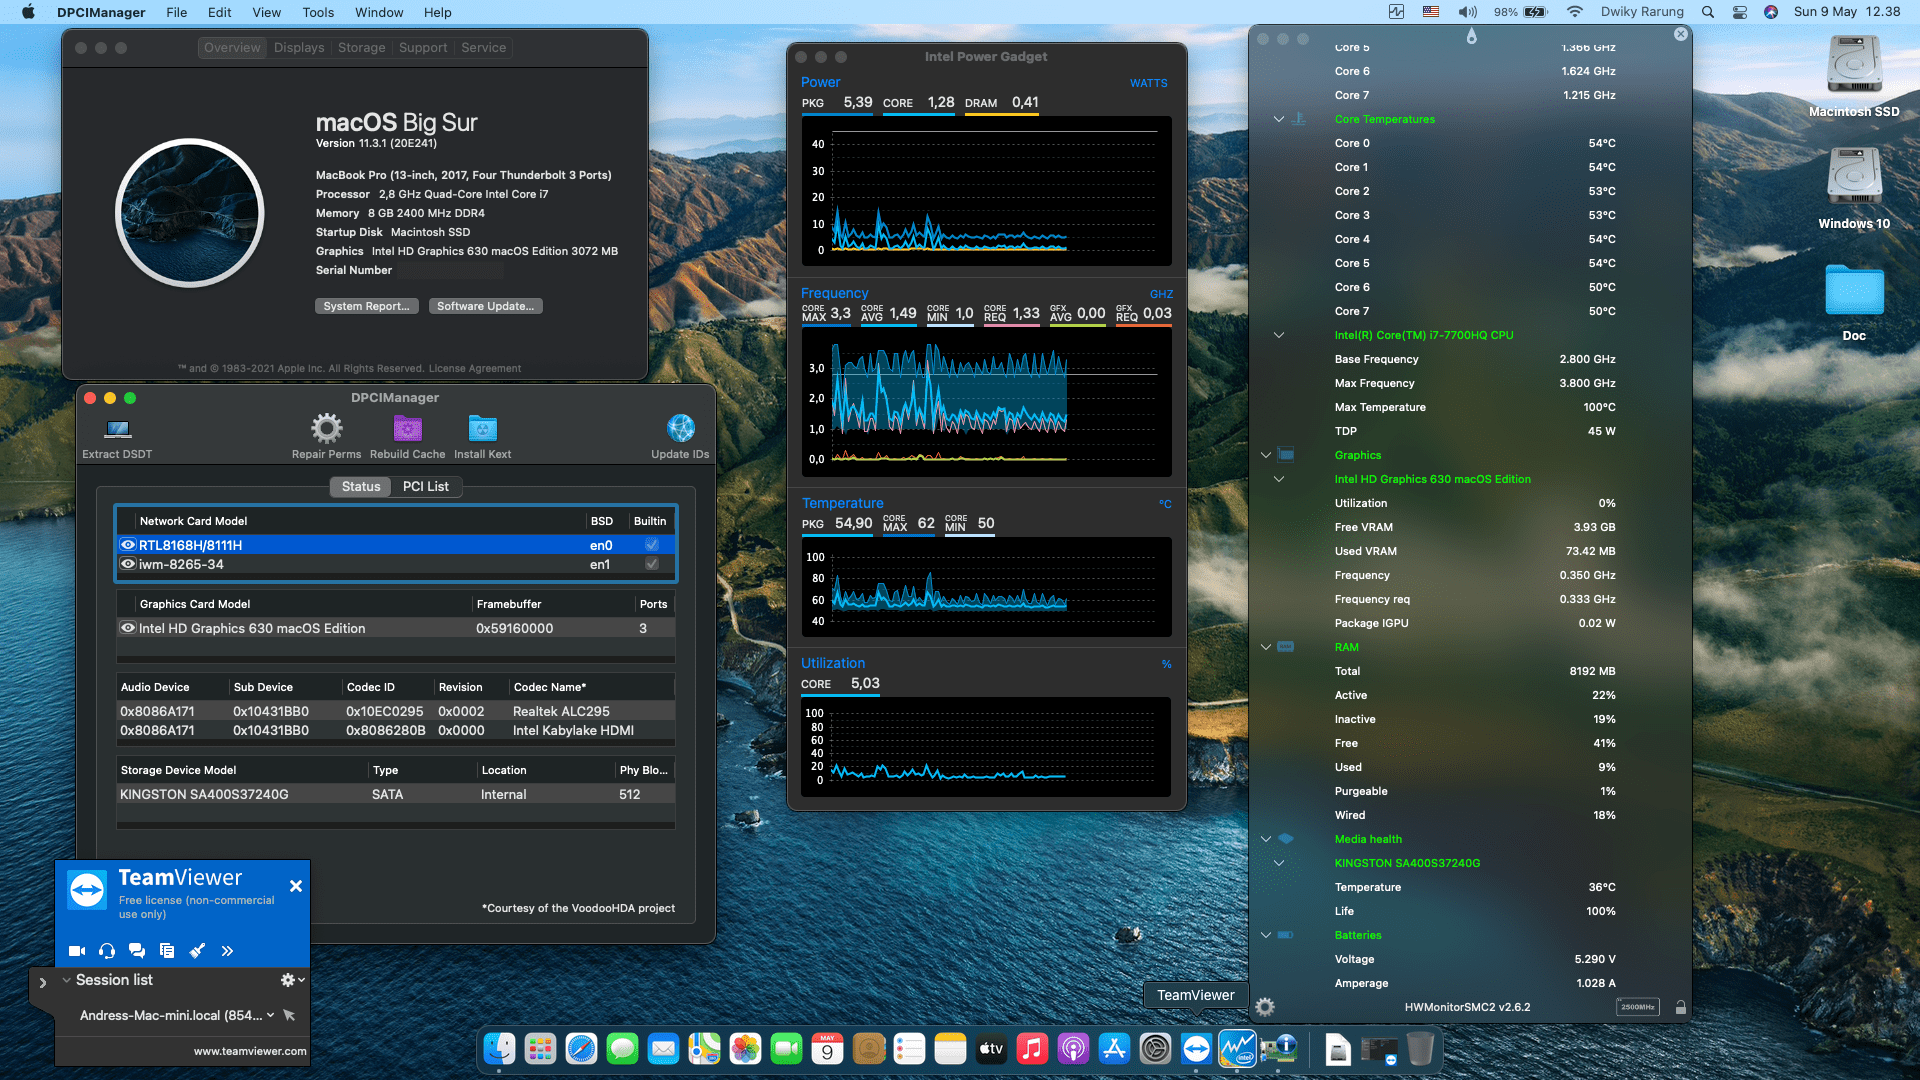This screenshot has width=1920, height=1080.
Task: Toggle the Builtin checkbox for iwm-8265-34
Action: (x=652, y=564)
